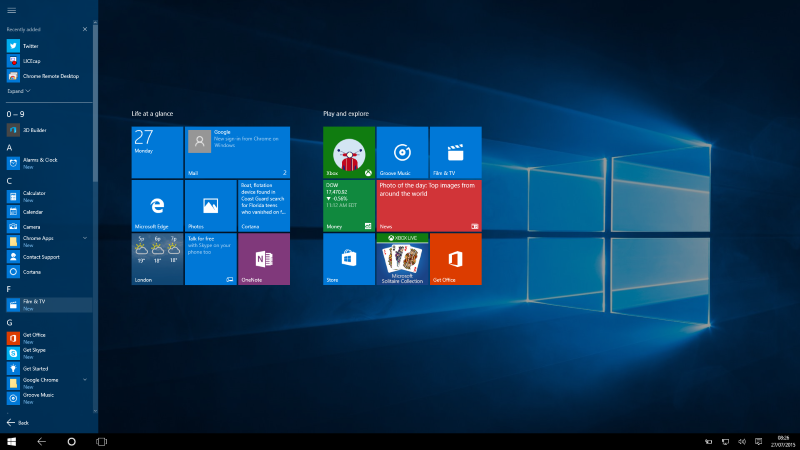Image resolution: width=800 pixels, height=450 pixels.
Task: Open Alarms & Clock app
Action: (x=48, y=163)
